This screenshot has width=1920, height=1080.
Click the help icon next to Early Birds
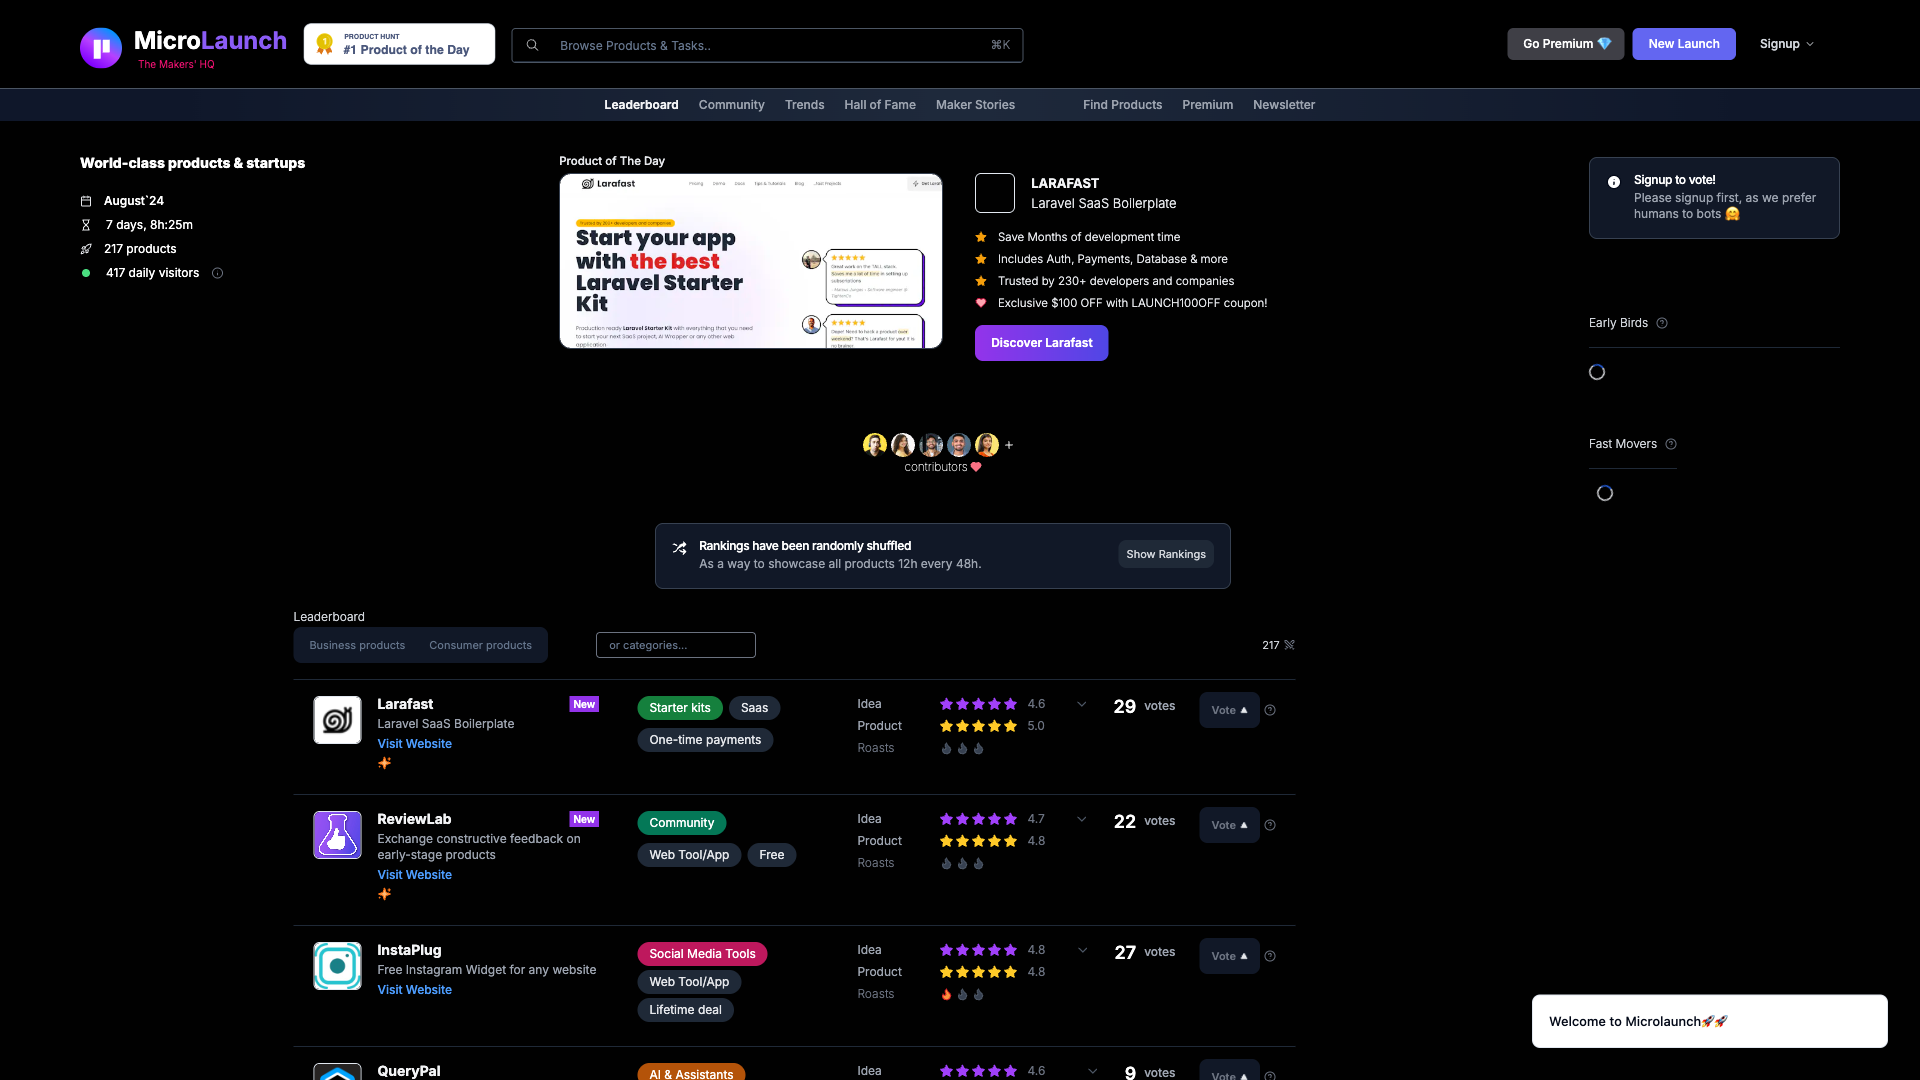coord(1662,323)
